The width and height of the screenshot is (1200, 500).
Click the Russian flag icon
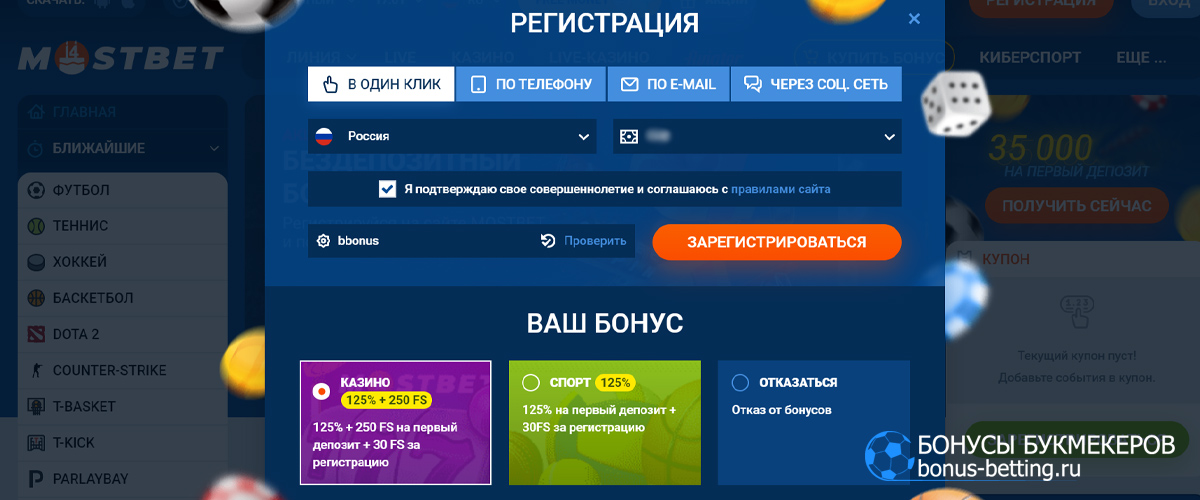click(324, 136)
